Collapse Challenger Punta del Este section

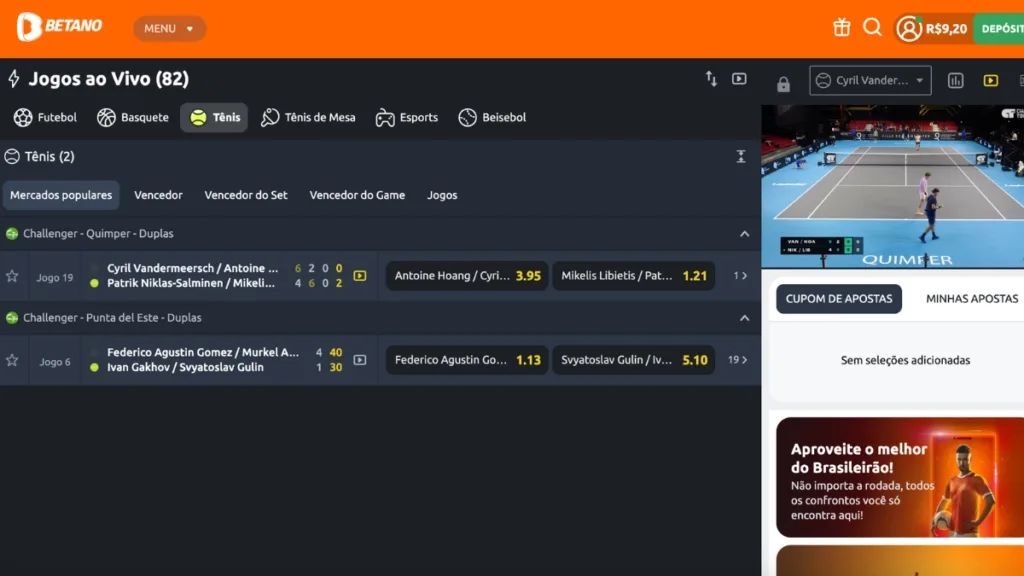744,318
